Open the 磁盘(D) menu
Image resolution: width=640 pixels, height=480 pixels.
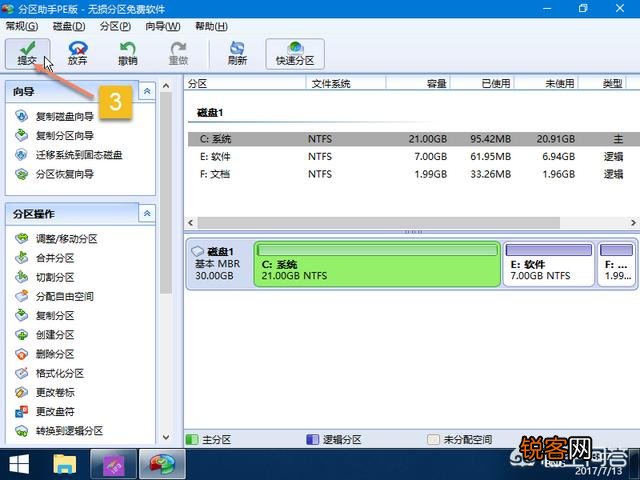point(69,26)
